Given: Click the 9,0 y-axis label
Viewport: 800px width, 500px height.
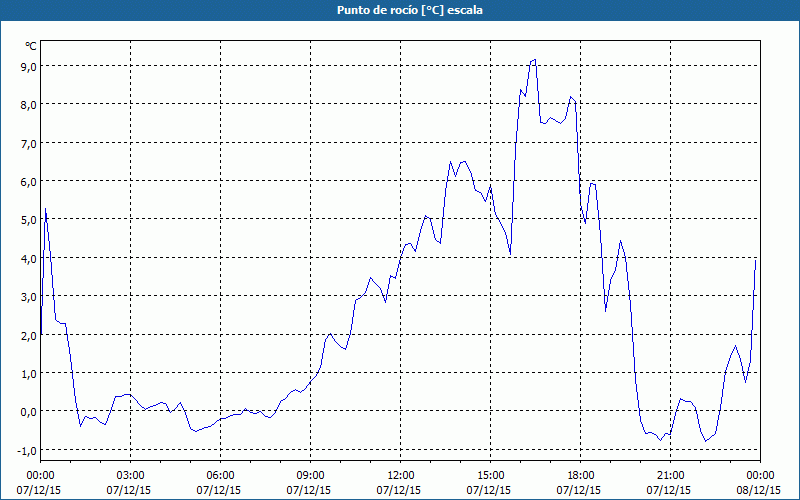Looking at the screenshot, I should [28, 66].
